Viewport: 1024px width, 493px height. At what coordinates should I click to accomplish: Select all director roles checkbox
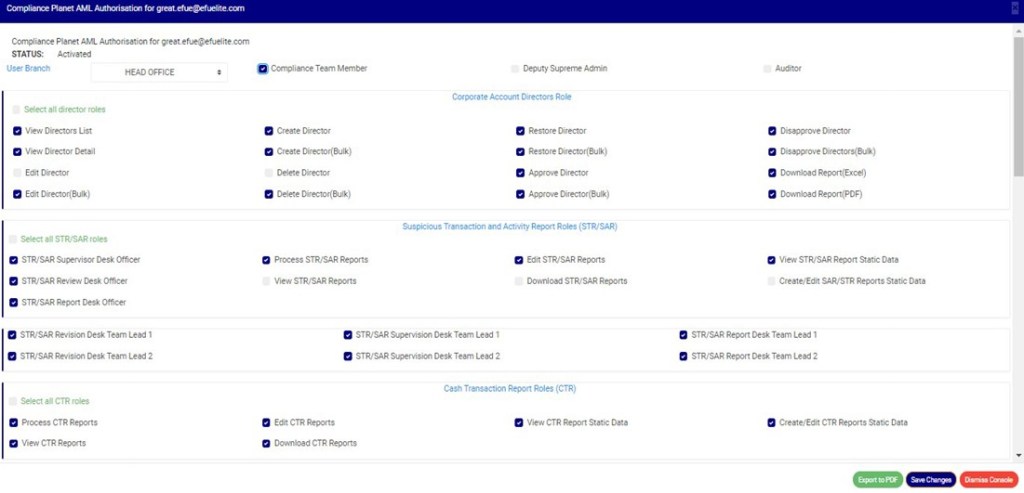(17, 109)
